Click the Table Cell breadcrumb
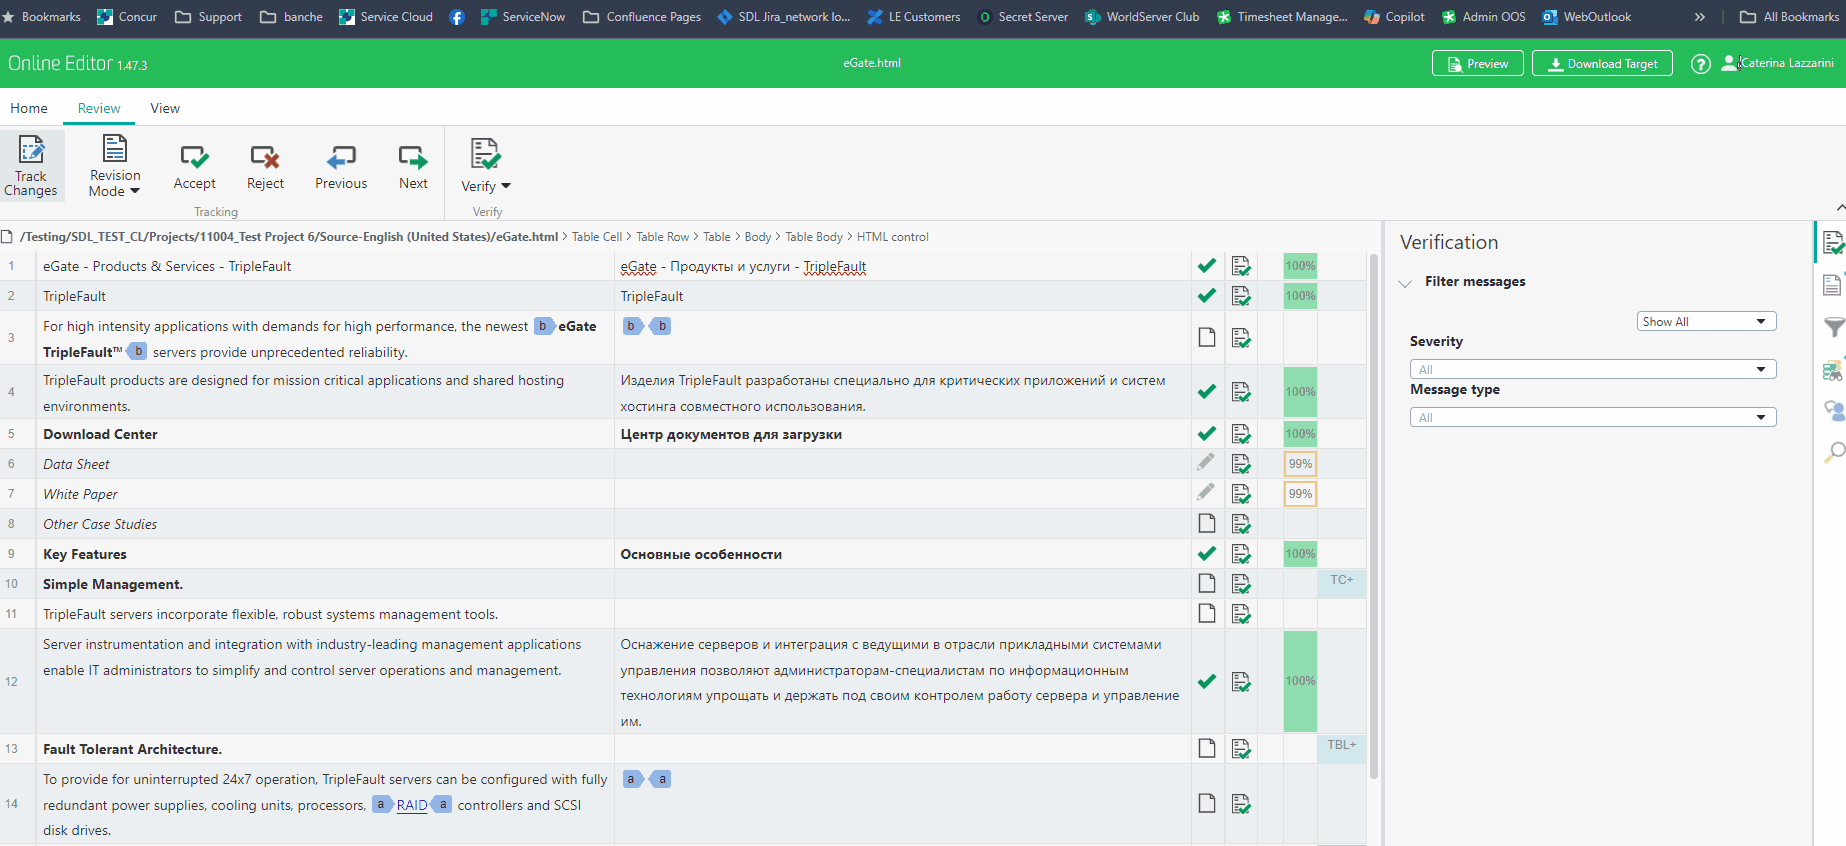The height and width of the screenshot is (846, 1846). tap(597, 237)
